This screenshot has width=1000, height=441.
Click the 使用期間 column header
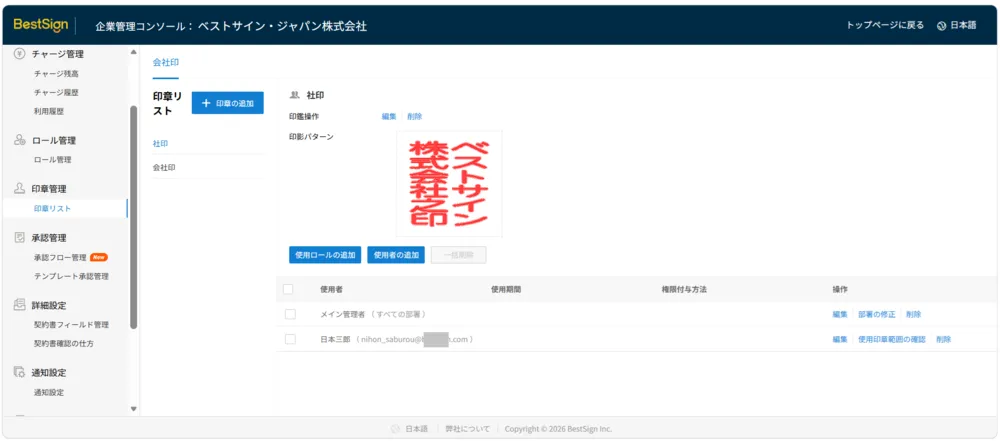pos(506,289)
